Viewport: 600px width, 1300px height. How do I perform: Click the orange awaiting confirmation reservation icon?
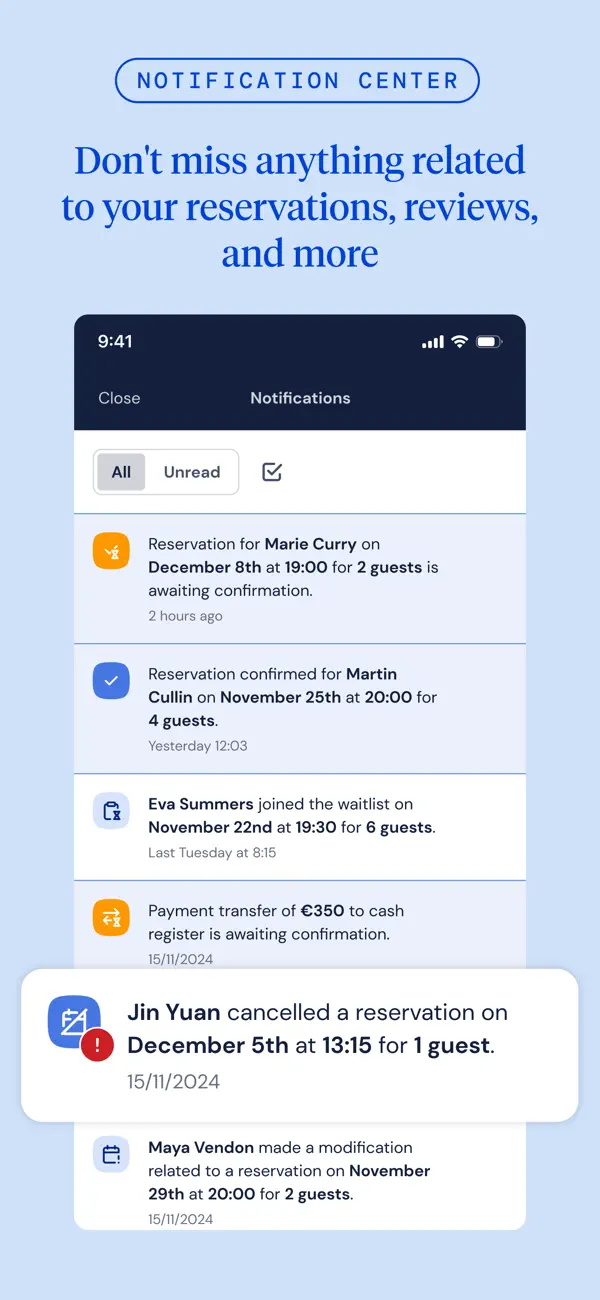click(111, 550)
